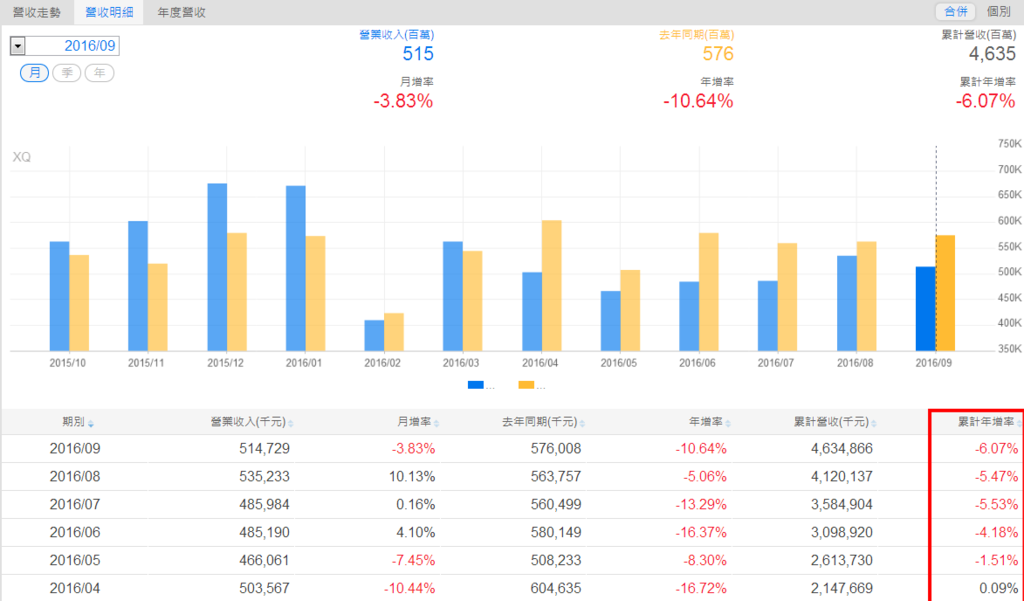Click the -5.06% yearly growth cell
The image size is (1024, 601).
tap(705, 477)
